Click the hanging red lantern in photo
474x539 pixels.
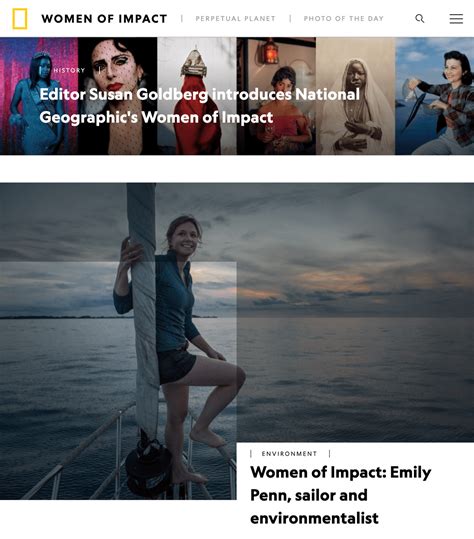point(271,52)
